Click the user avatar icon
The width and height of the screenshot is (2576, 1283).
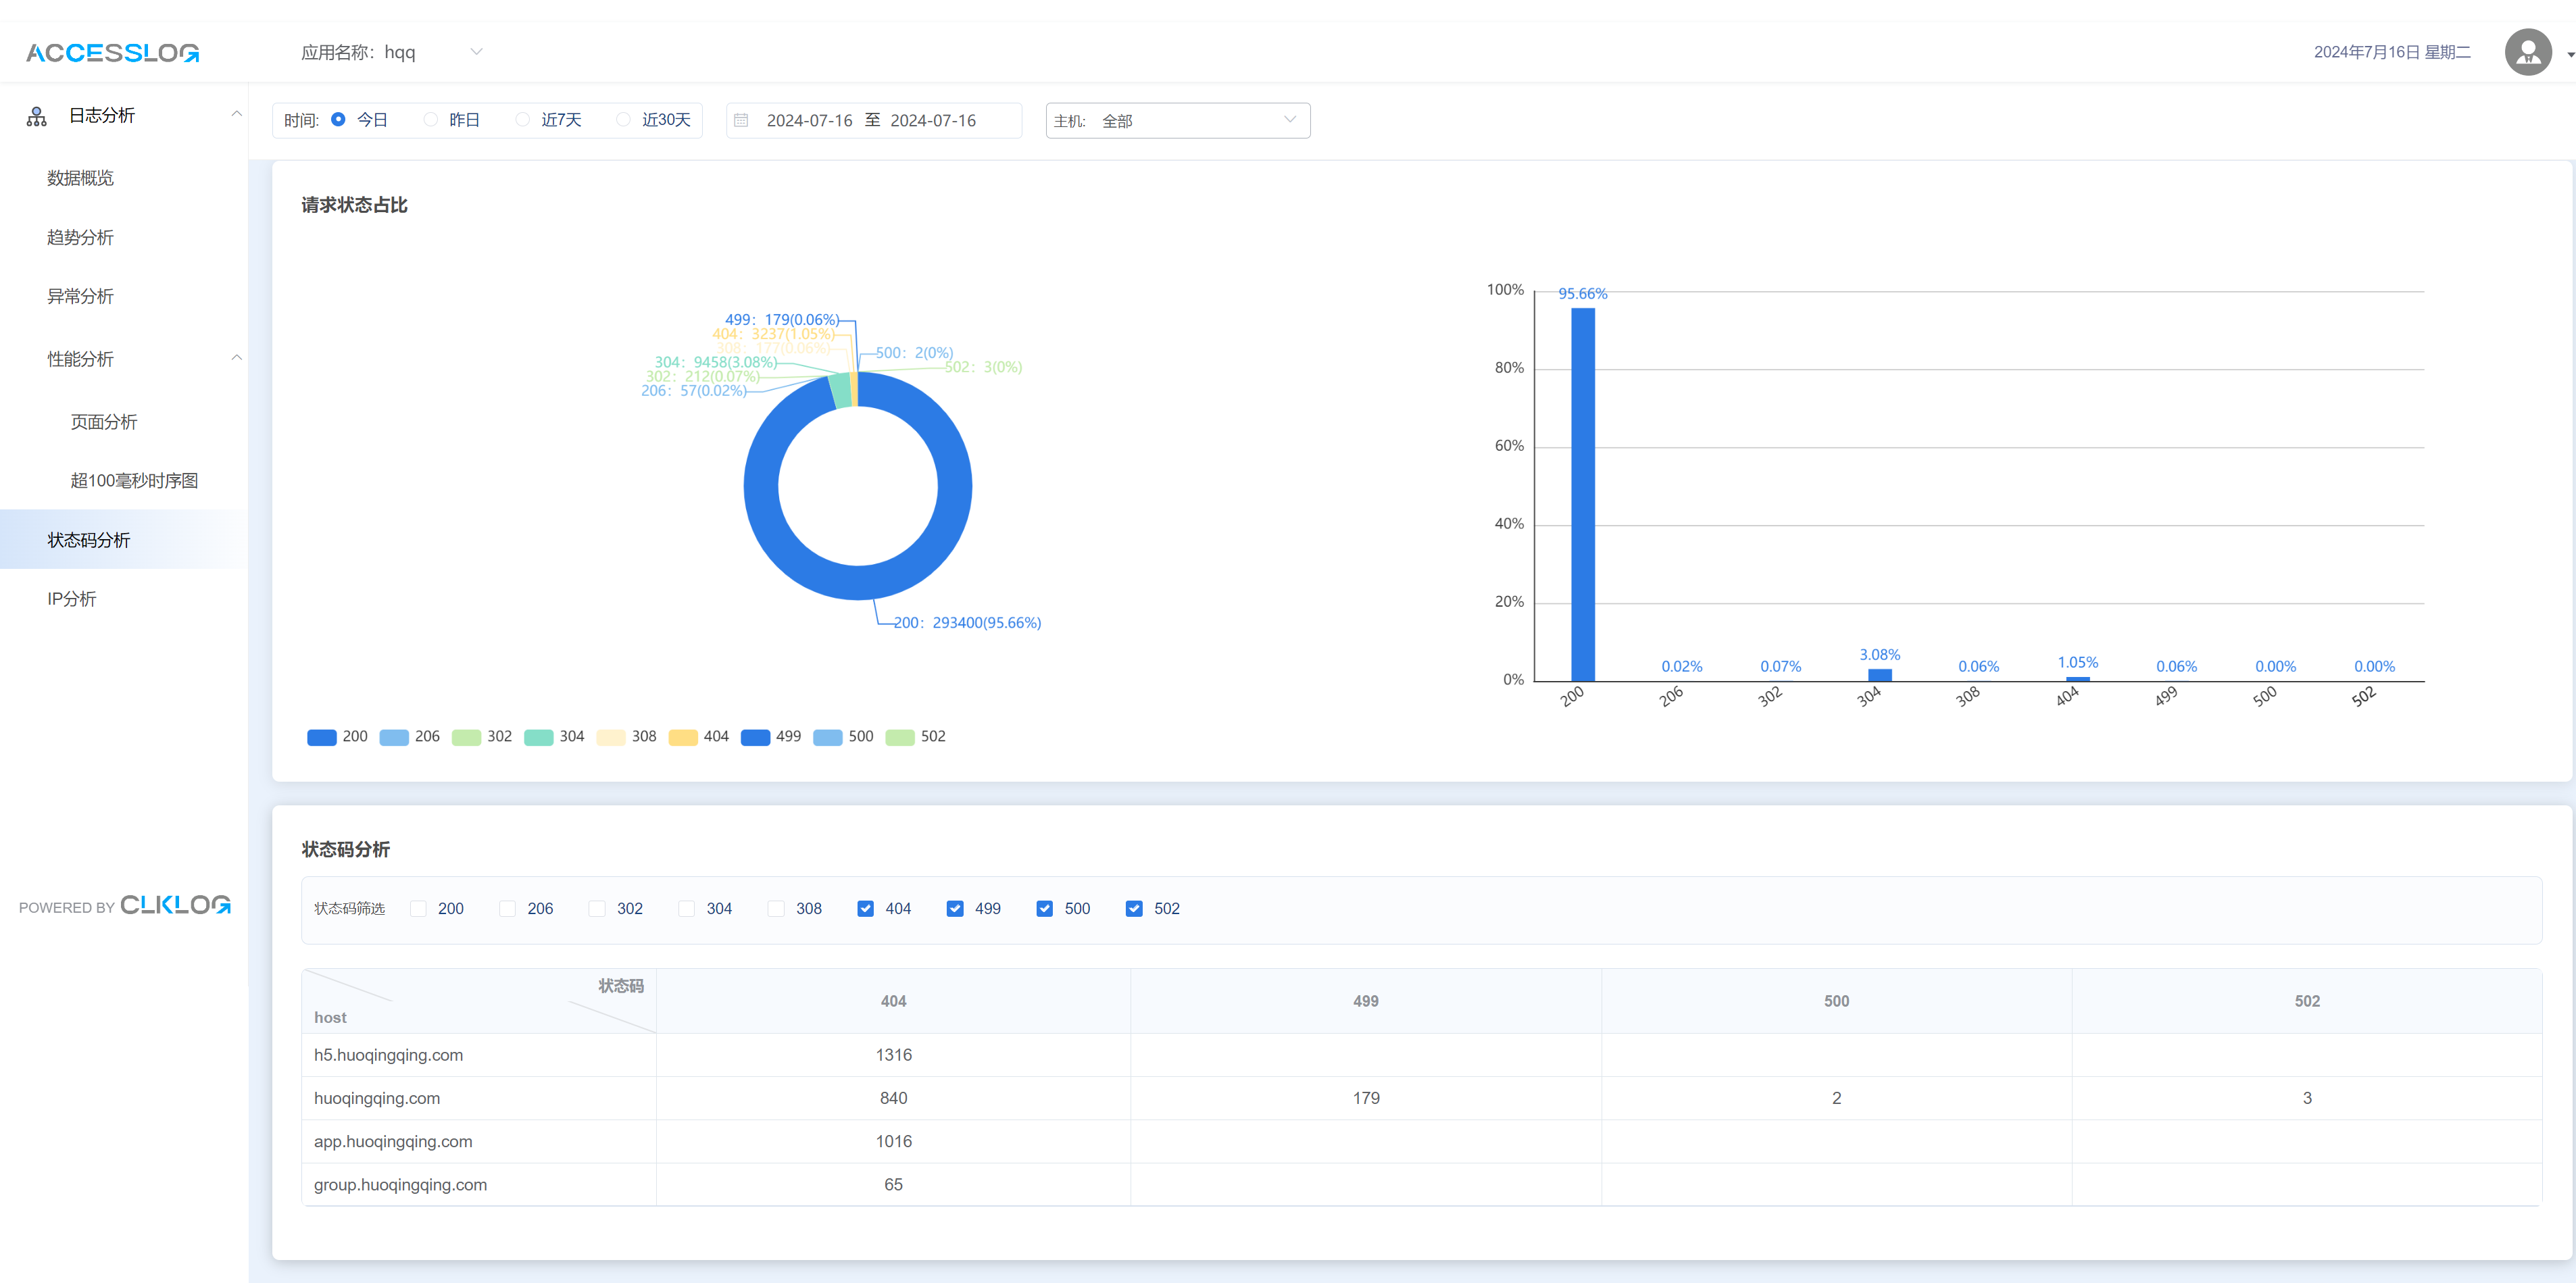point(2527,52)
